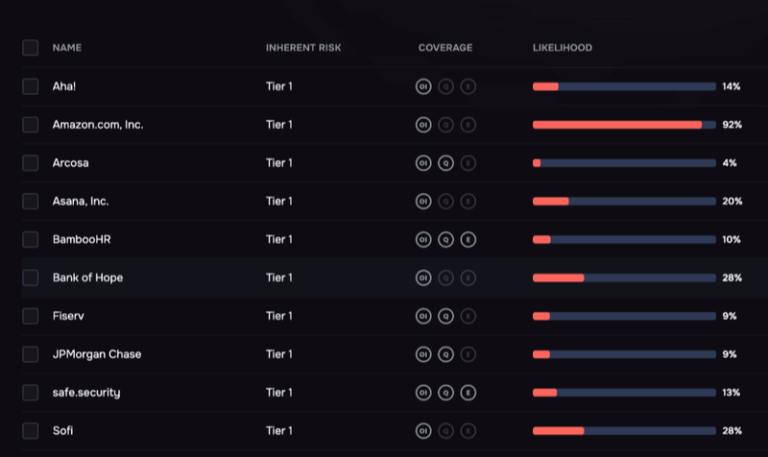Click the OI coverage icon for Amazon.com, Inc.
Screen dimensions: 768x457
[x=423, y=125]
